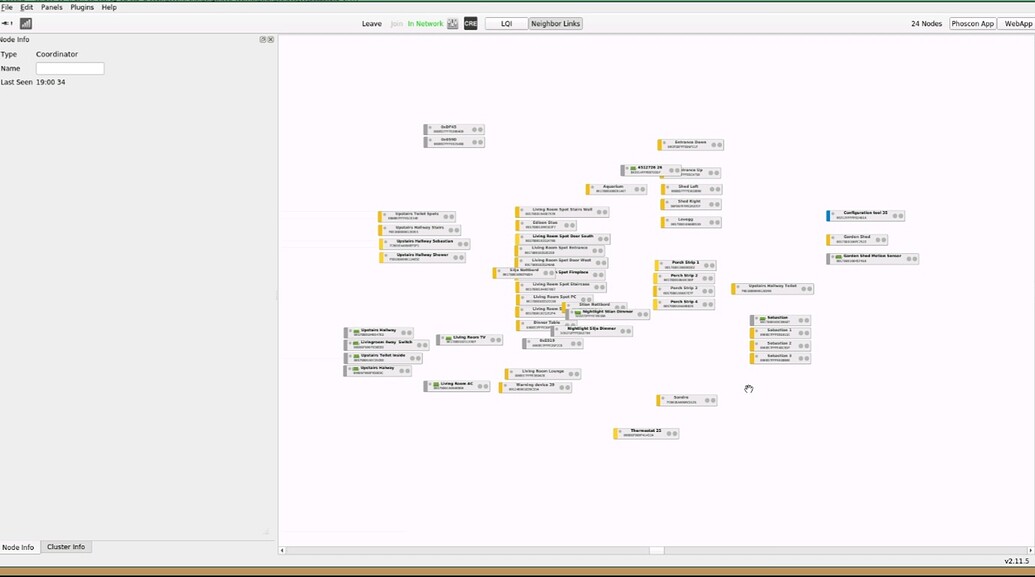Open the Phoscon App button

tap(972, 23)
